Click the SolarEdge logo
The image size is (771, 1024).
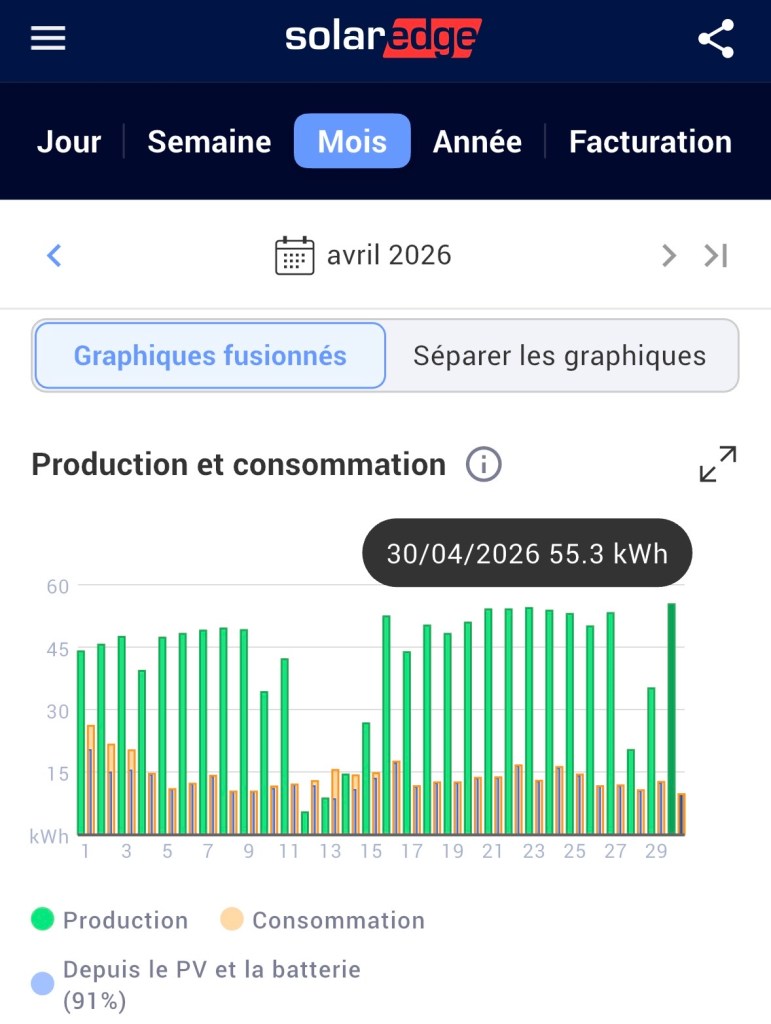click(x=384, y=38)
